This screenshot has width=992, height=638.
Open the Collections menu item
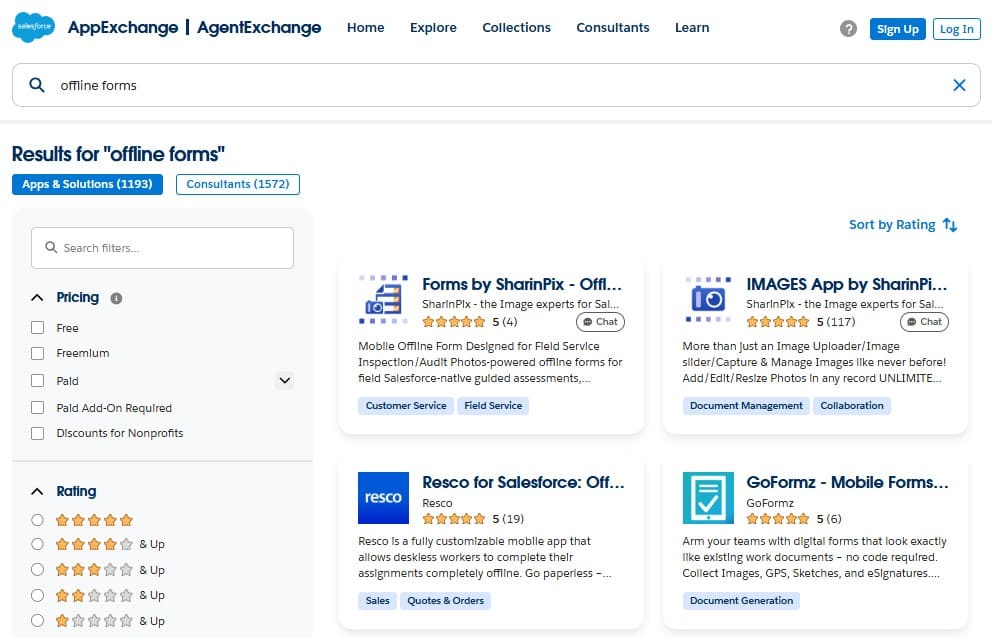516,27
